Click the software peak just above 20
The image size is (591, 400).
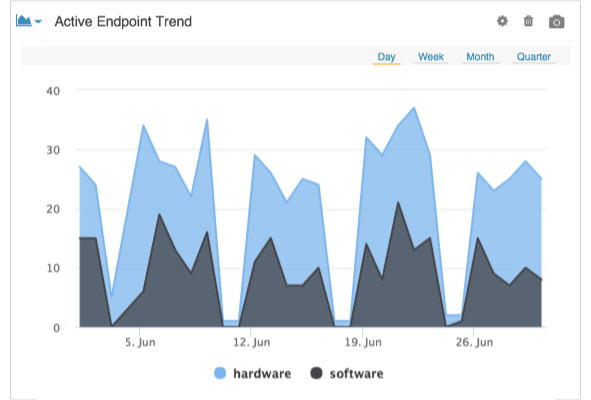tap(398, 202)
